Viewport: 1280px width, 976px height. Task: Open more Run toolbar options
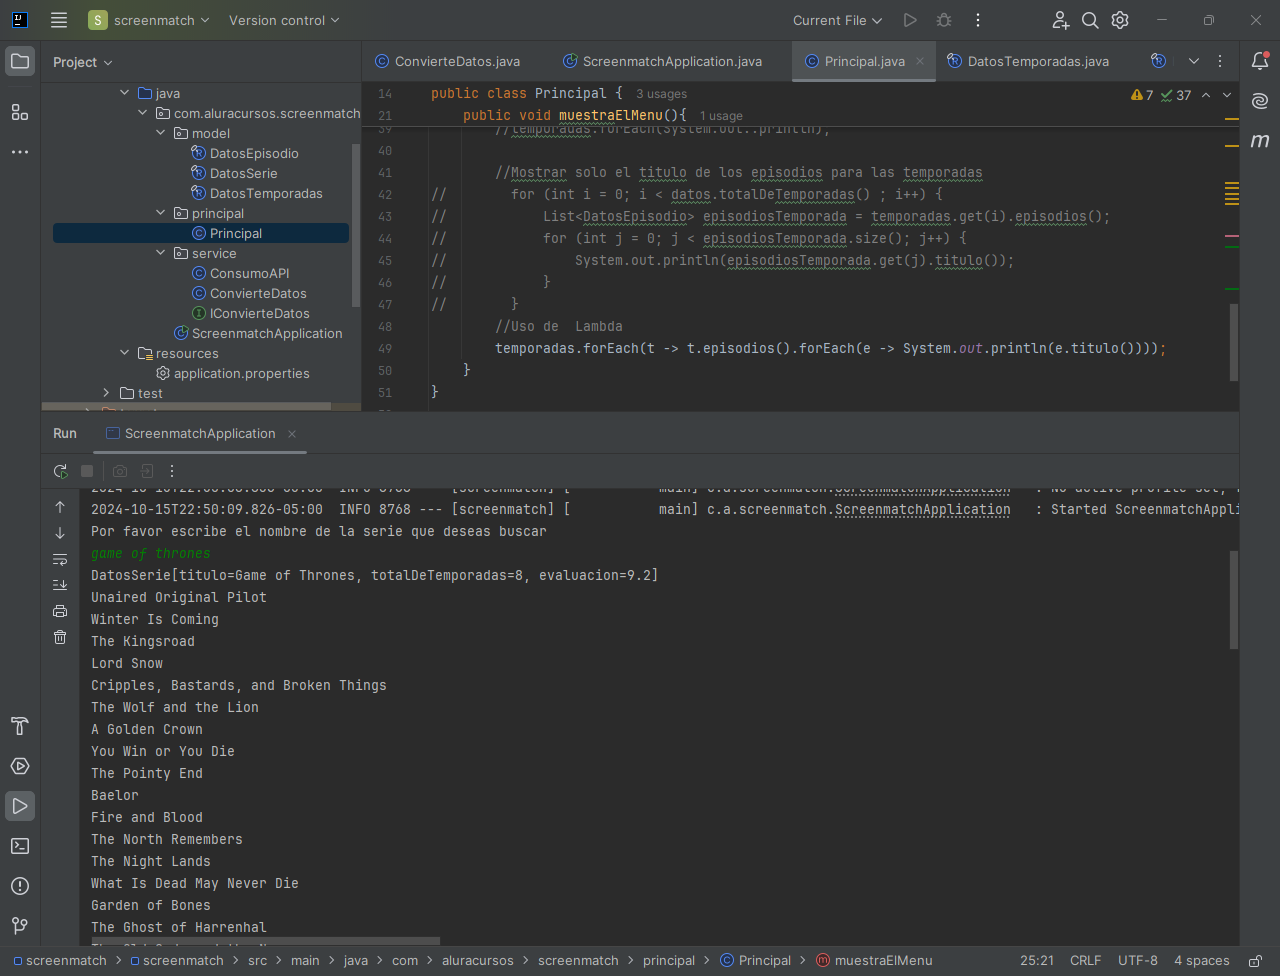pos(172,471)
